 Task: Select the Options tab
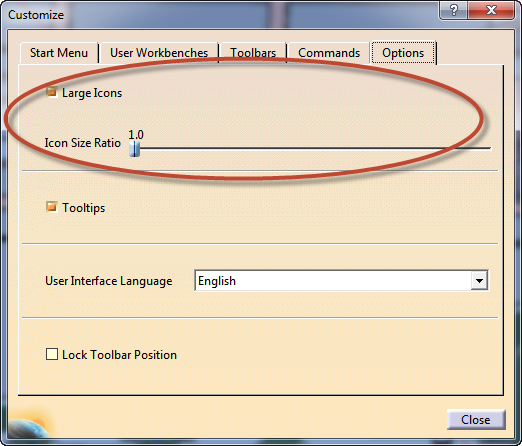[403, 52]
